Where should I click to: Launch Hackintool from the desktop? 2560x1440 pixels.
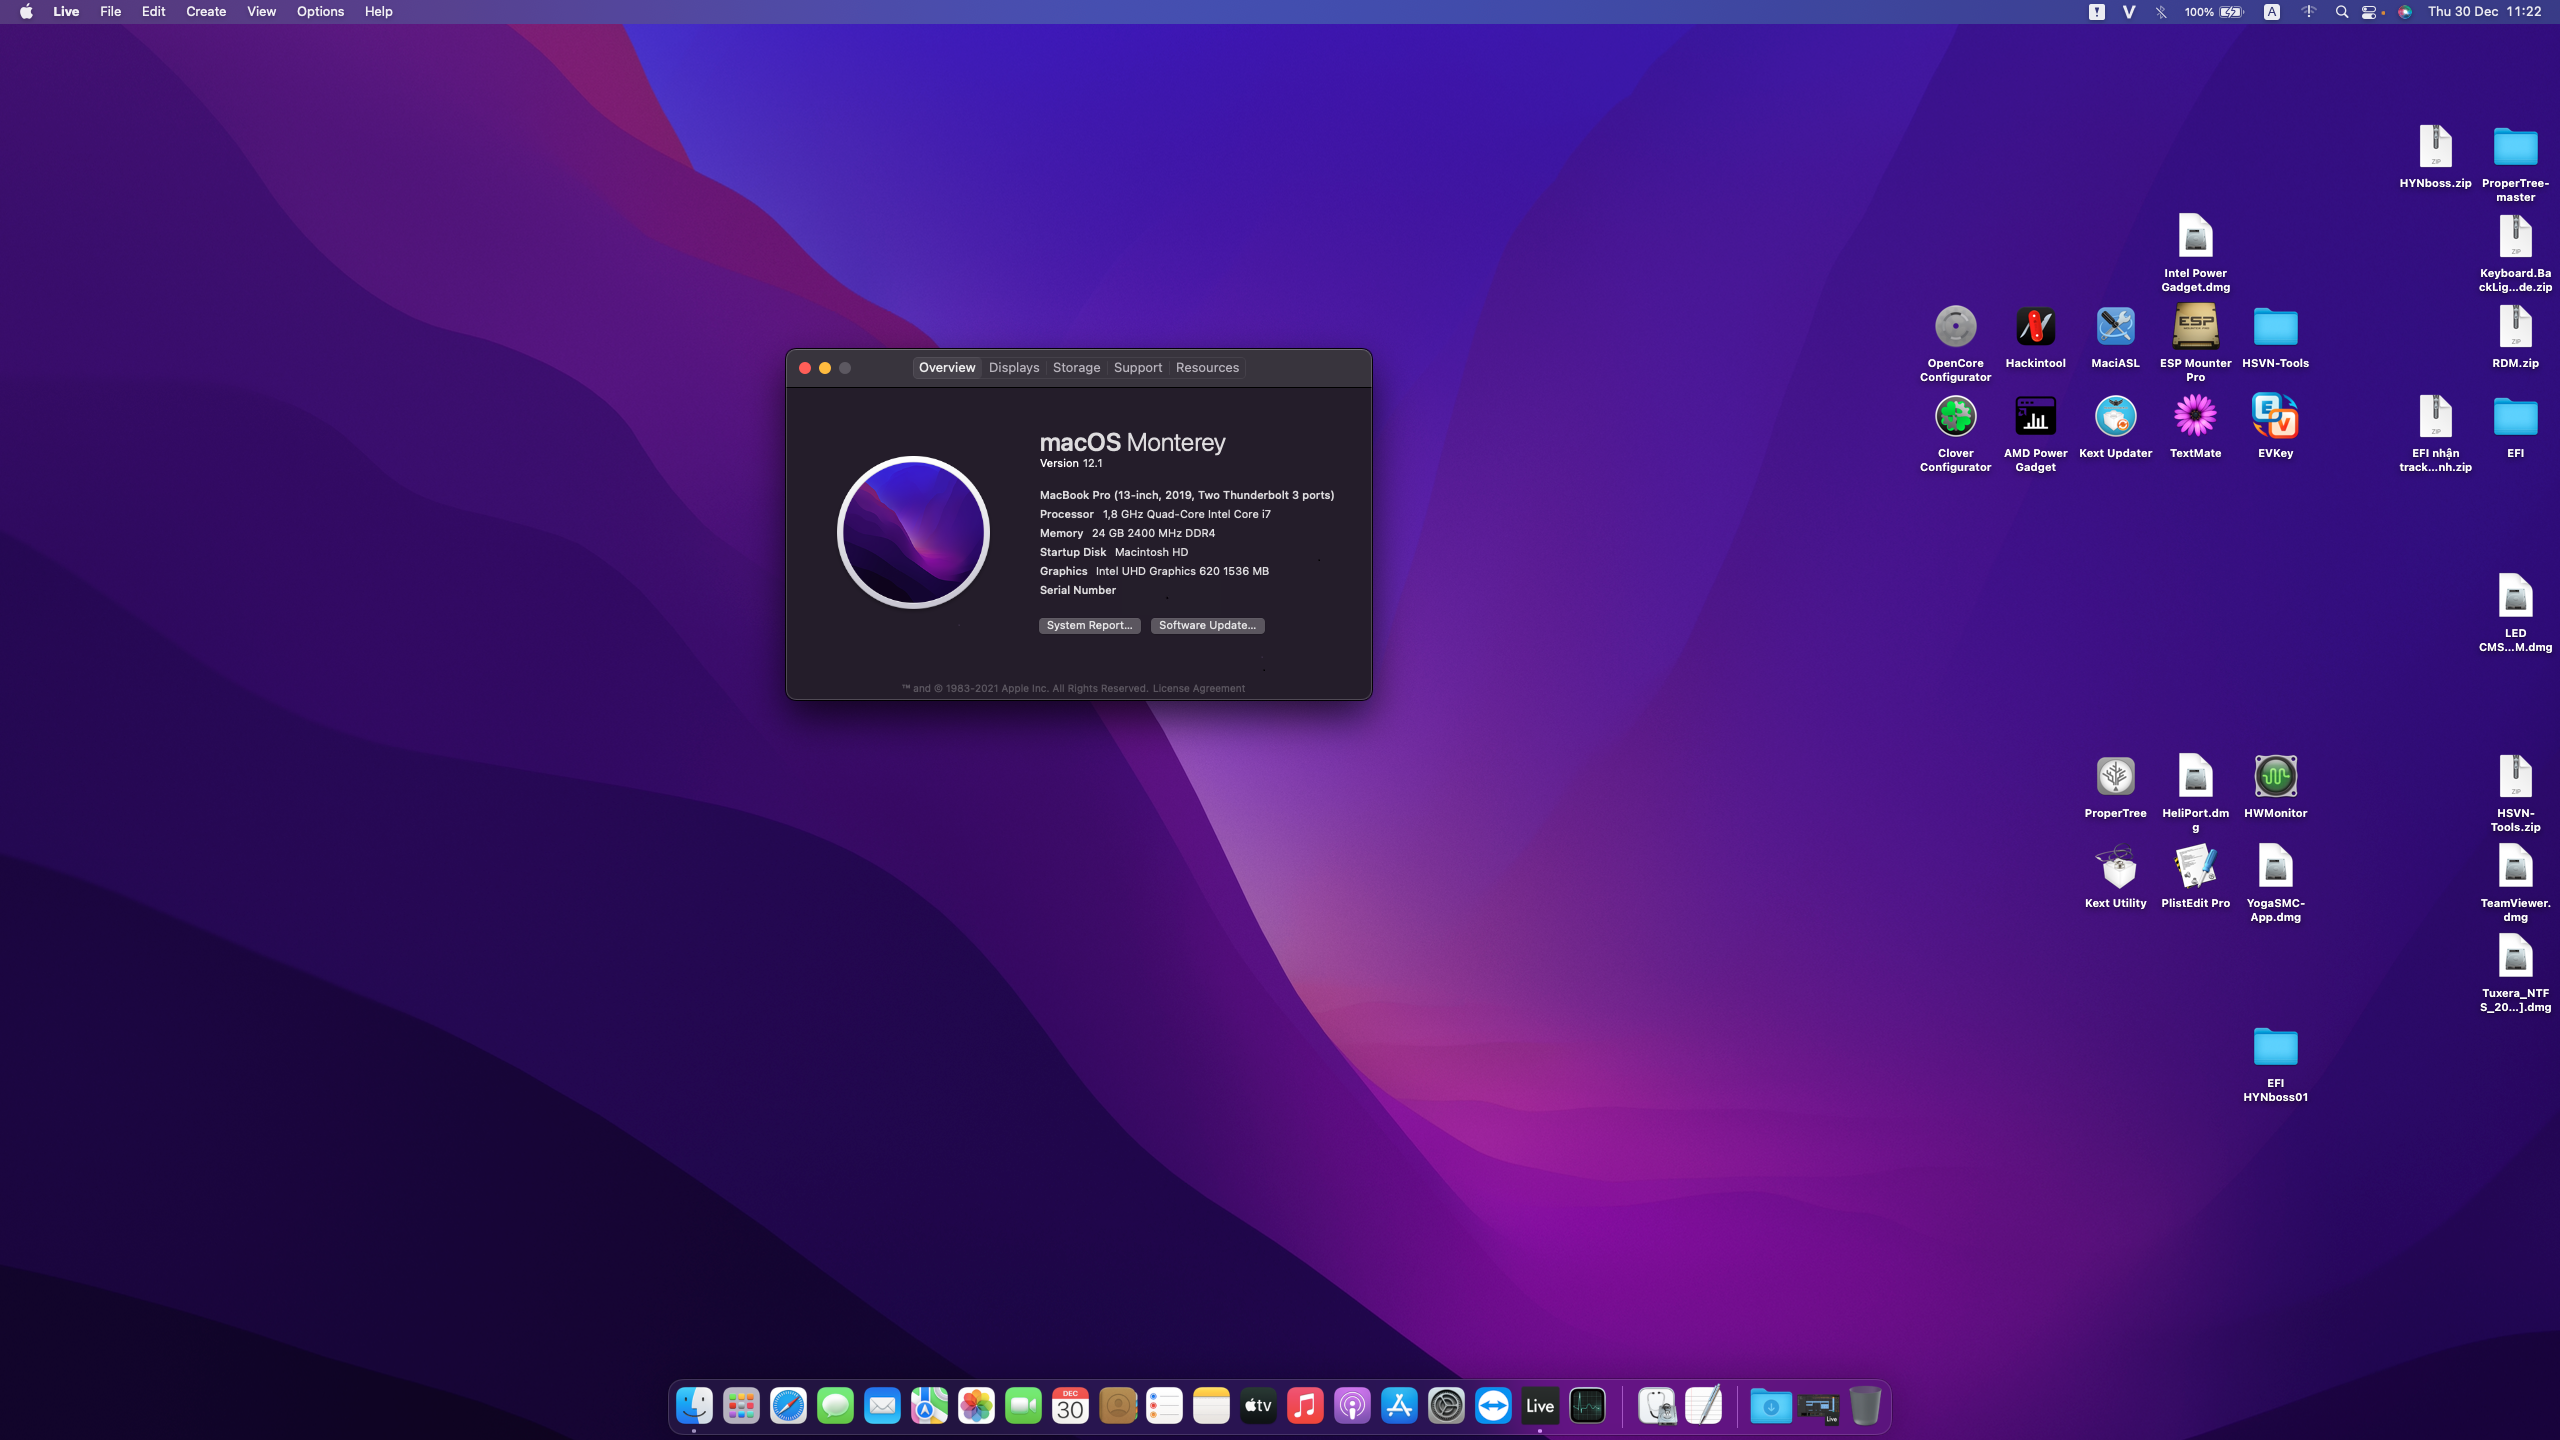(x=2035, y=327)
